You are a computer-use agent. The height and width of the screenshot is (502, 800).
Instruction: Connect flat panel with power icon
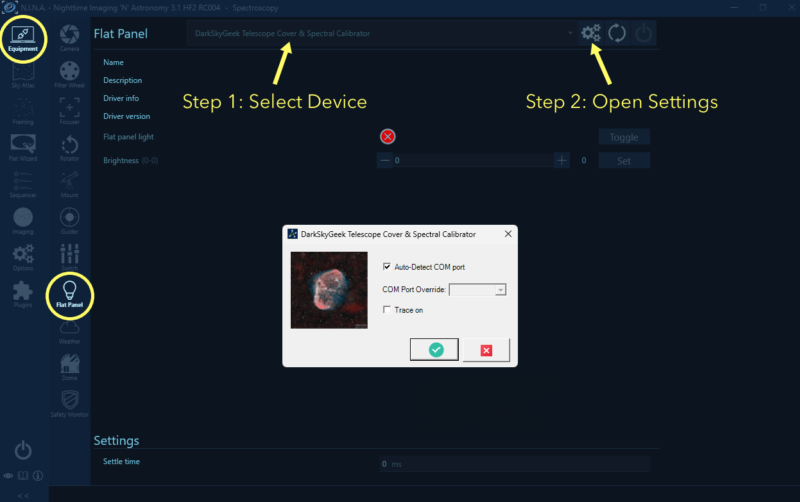pyautogui.click(x=643, y=33)
